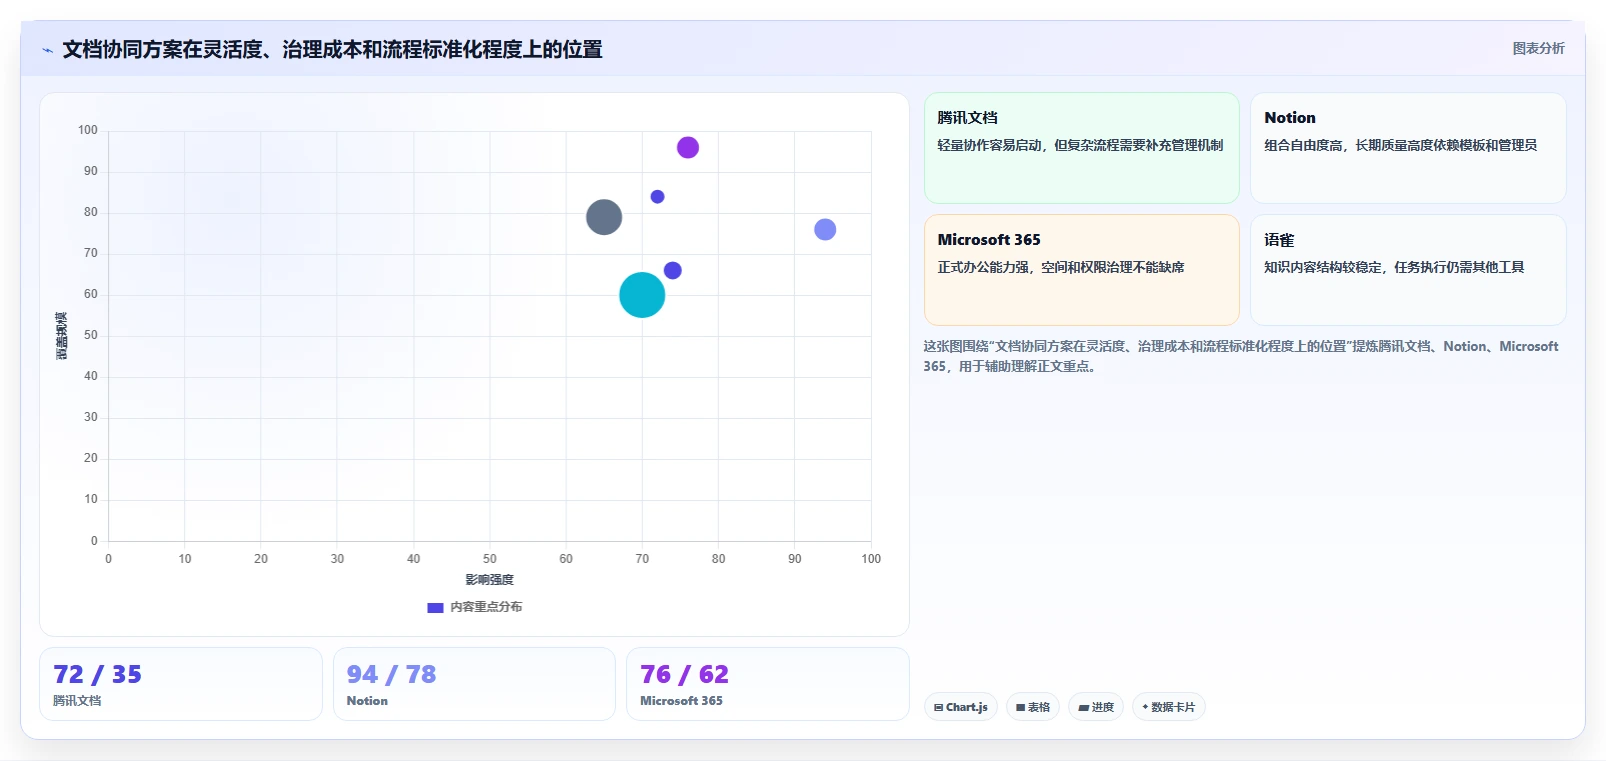
Task: Click the 100 tick on the y-axis
Action: [x=88, y=130]
